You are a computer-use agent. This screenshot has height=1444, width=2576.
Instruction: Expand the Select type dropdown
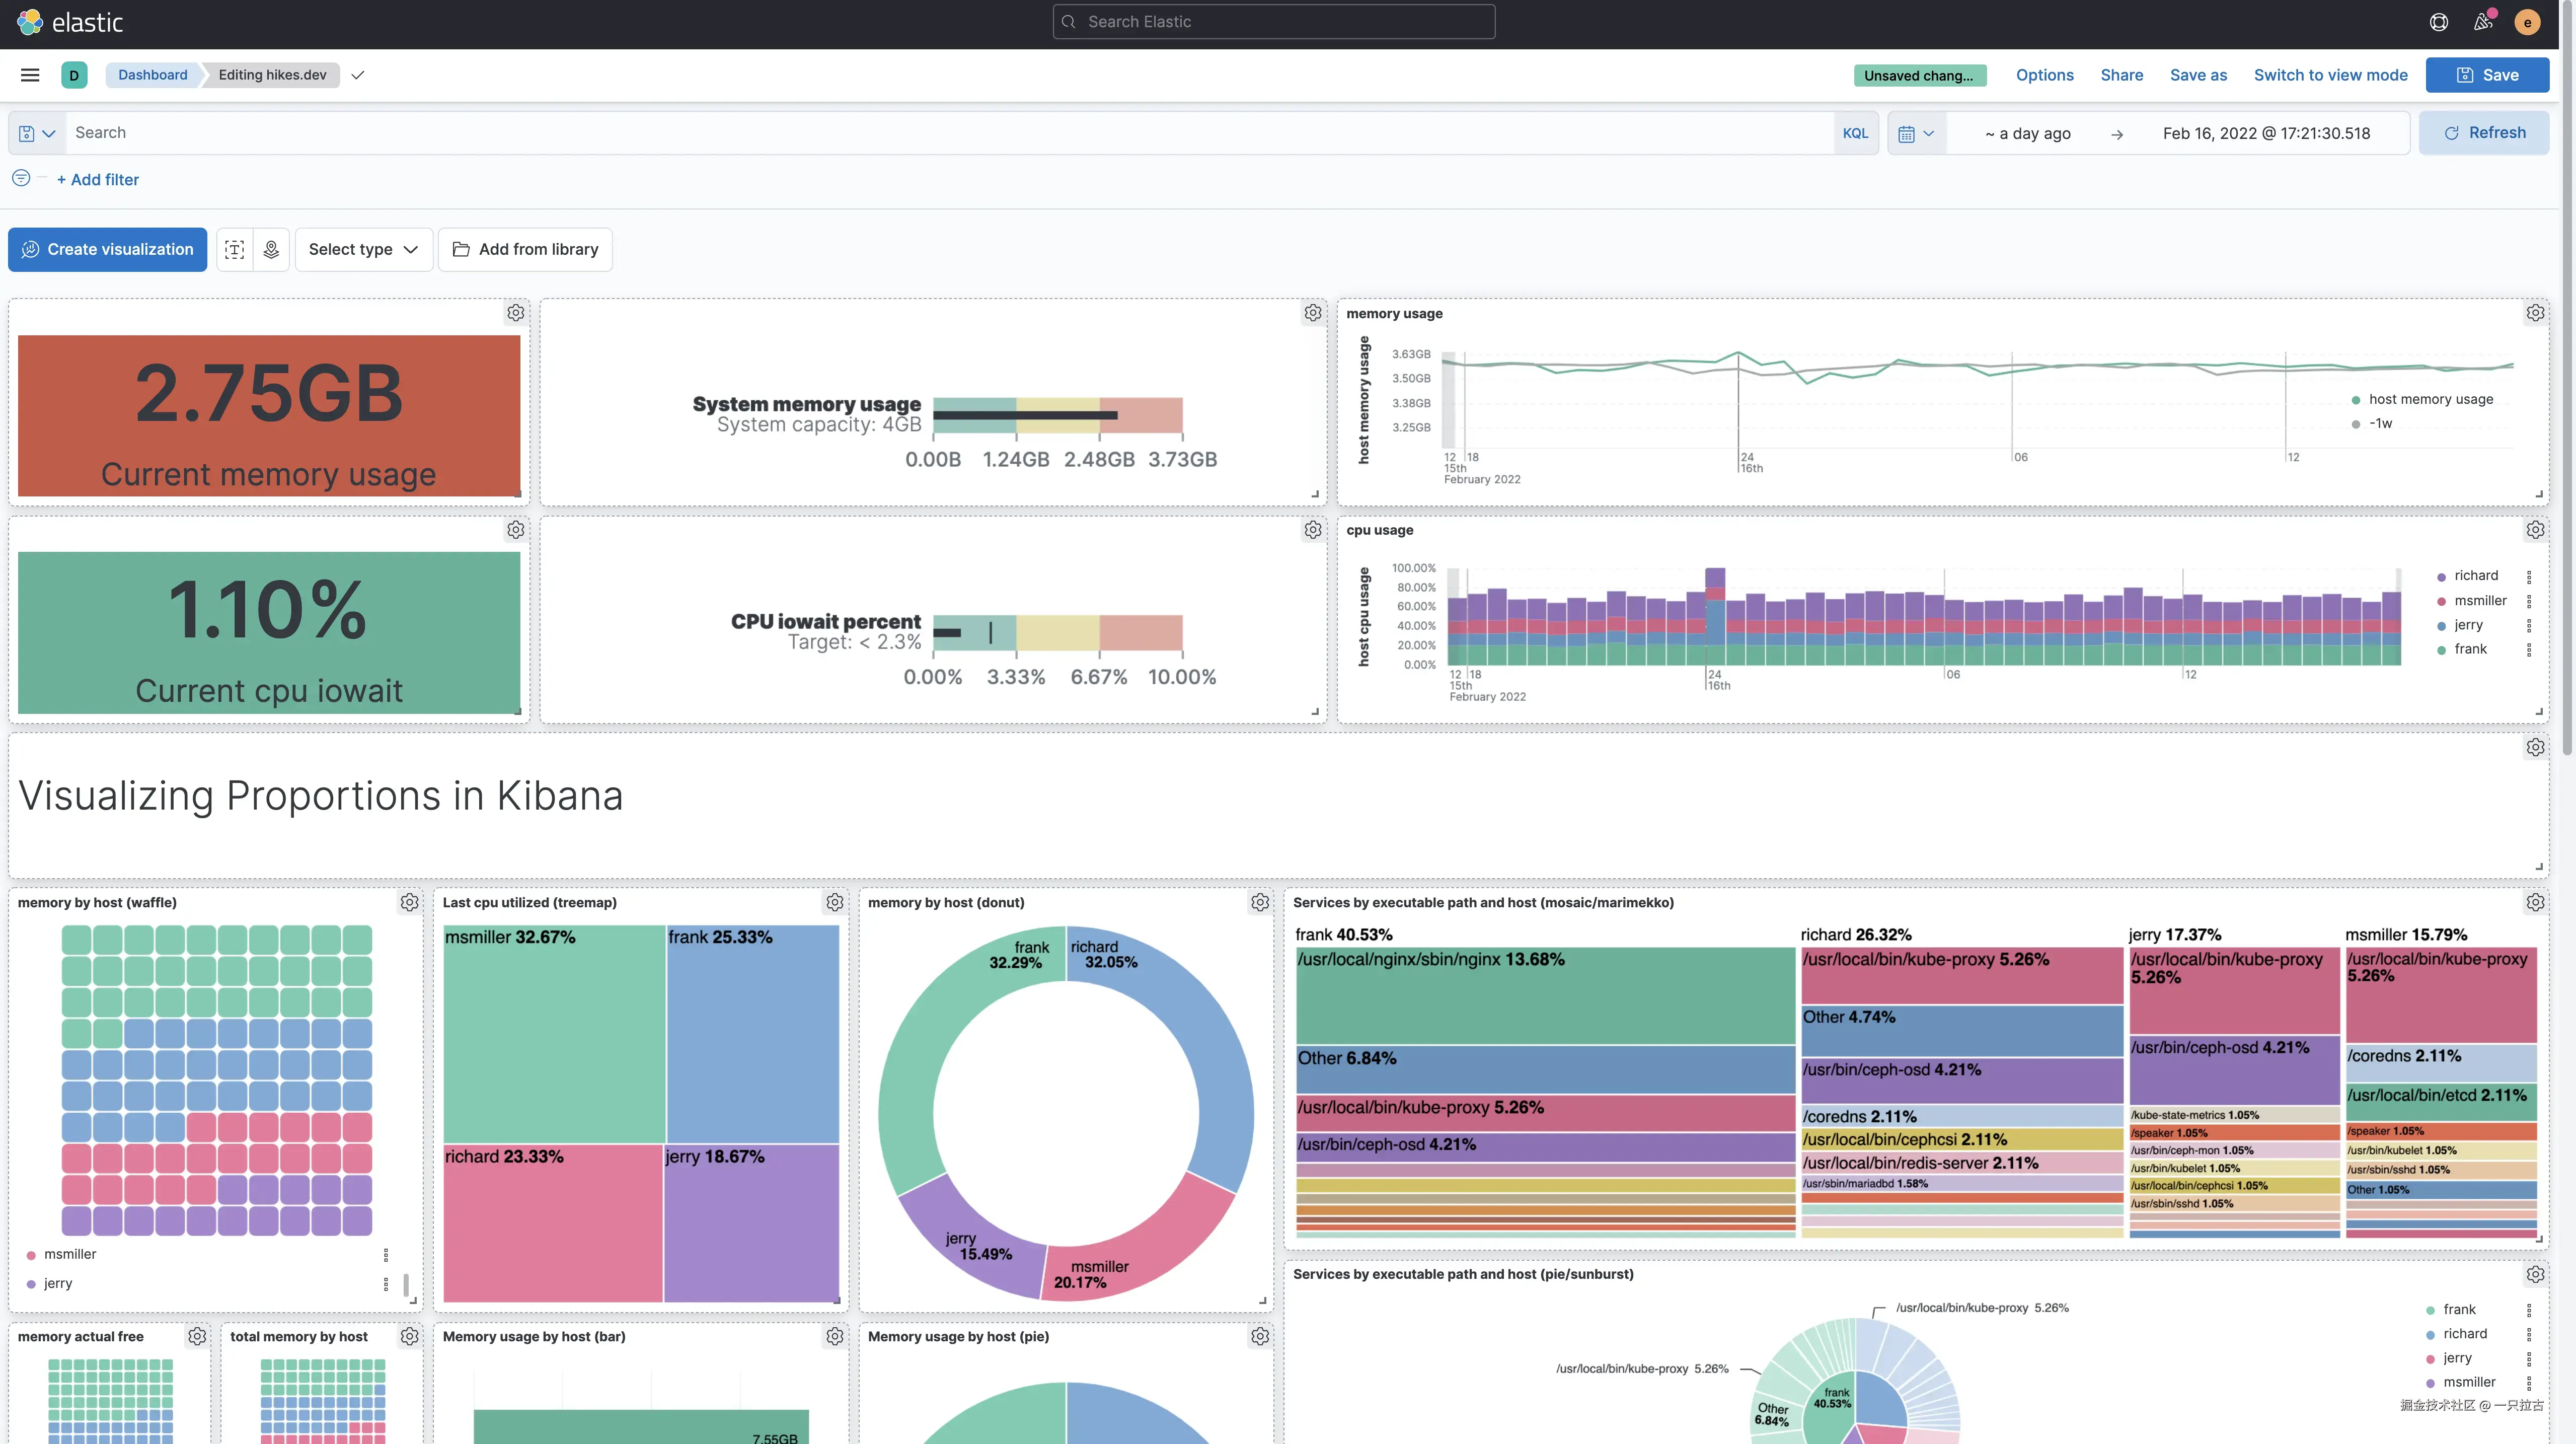tap(363, 249)
